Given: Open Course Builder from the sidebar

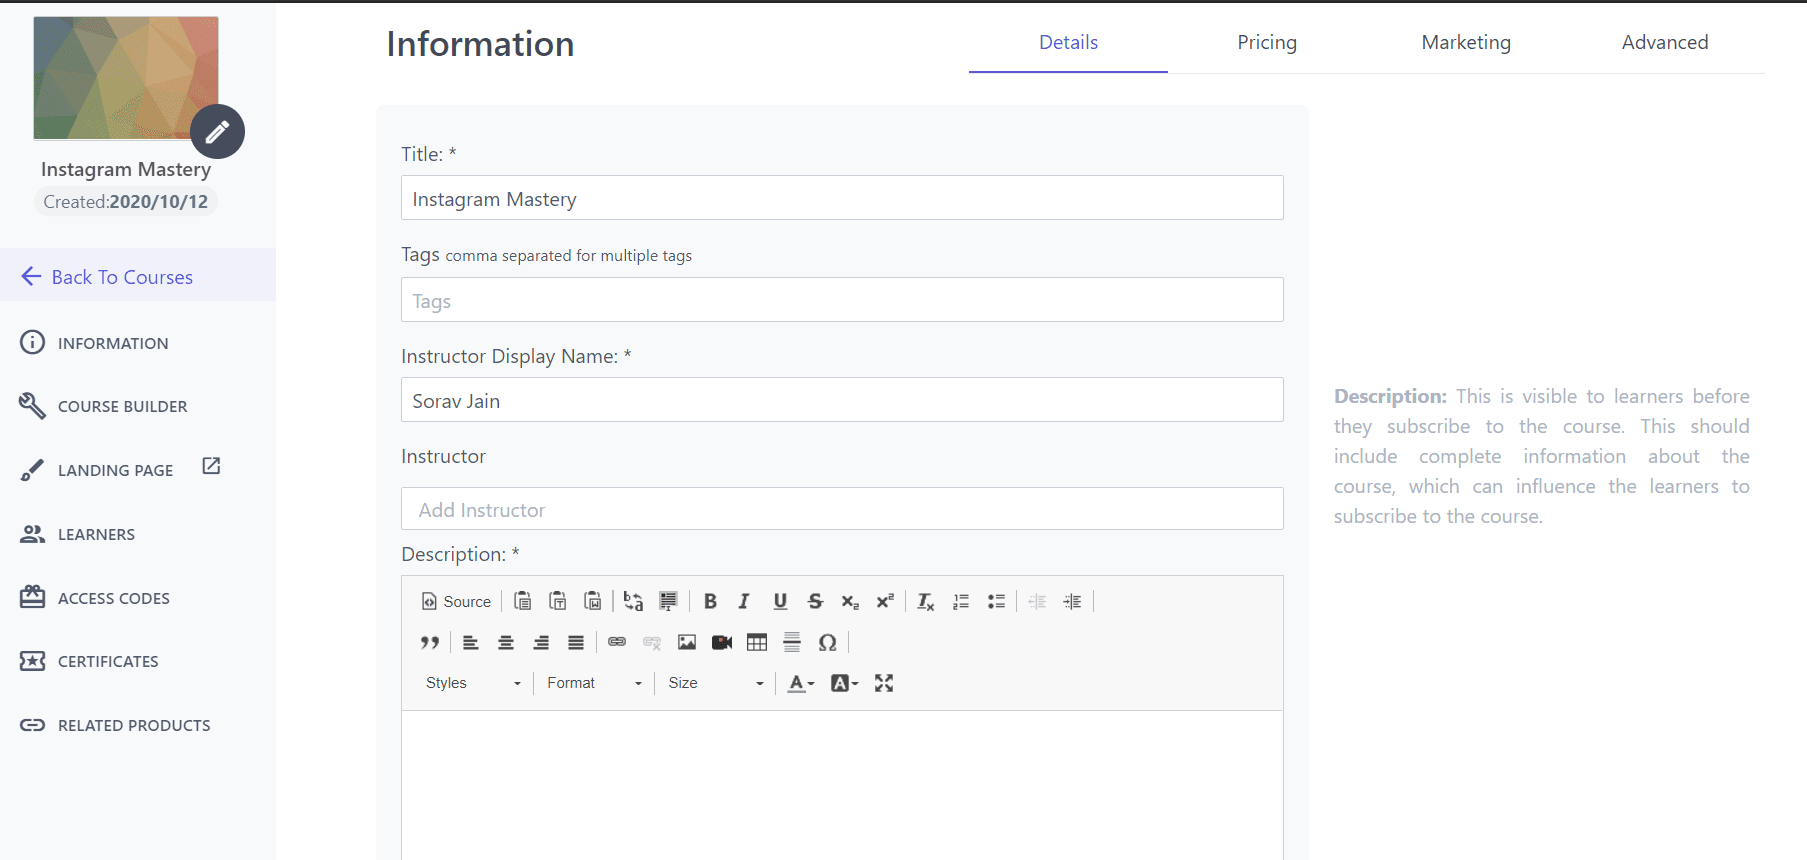Looking at the screenshot, I should pyautogui.click(x=122, y=406).
